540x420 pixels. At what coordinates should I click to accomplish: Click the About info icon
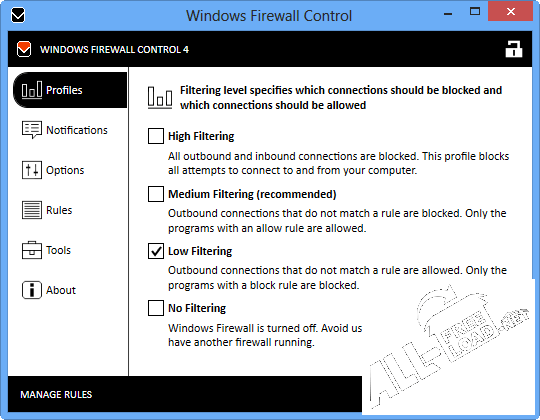pyautogui.click(x=32, y=290)
